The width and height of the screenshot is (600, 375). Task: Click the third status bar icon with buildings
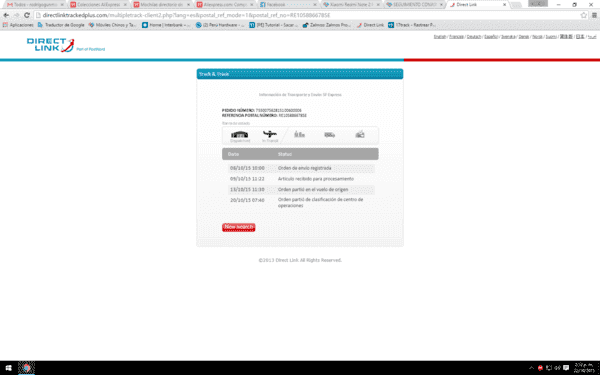299,134
